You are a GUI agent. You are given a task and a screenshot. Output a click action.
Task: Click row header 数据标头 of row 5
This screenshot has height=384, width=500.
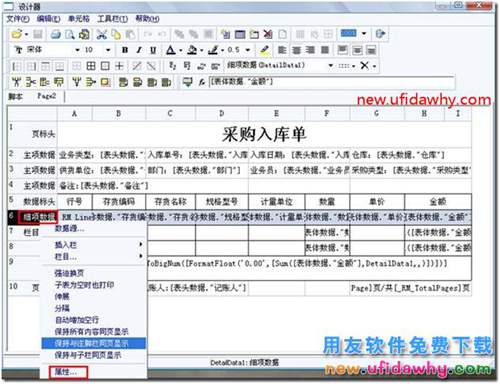32,201
